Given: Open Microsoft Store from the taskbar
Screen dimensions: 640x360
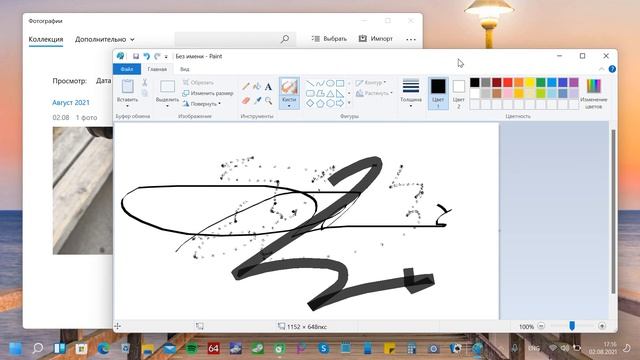Looking at the screenshot, I should pos(81,348).
